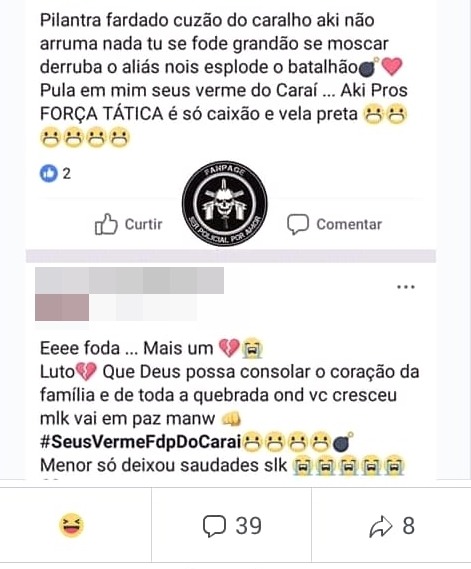Click the Comentar label text
Screen dimensions: 471x569
[x=349, y=224]
